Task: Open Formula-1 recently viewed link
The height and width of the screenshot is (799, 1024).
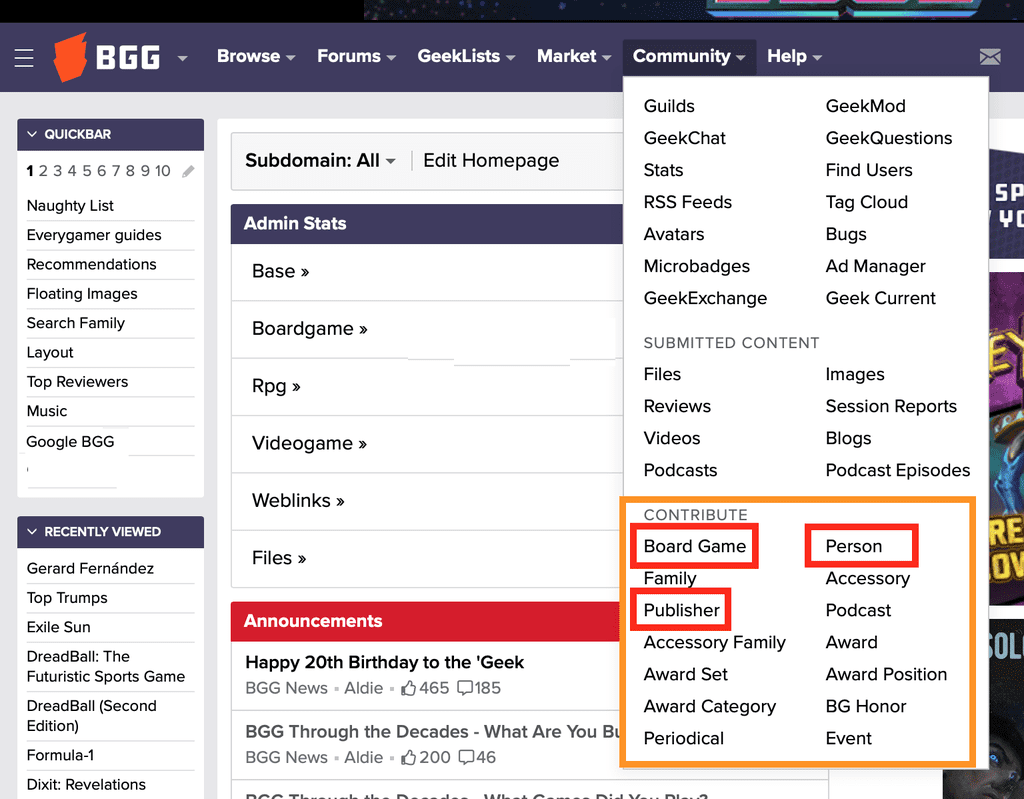Action: (60, 755)
